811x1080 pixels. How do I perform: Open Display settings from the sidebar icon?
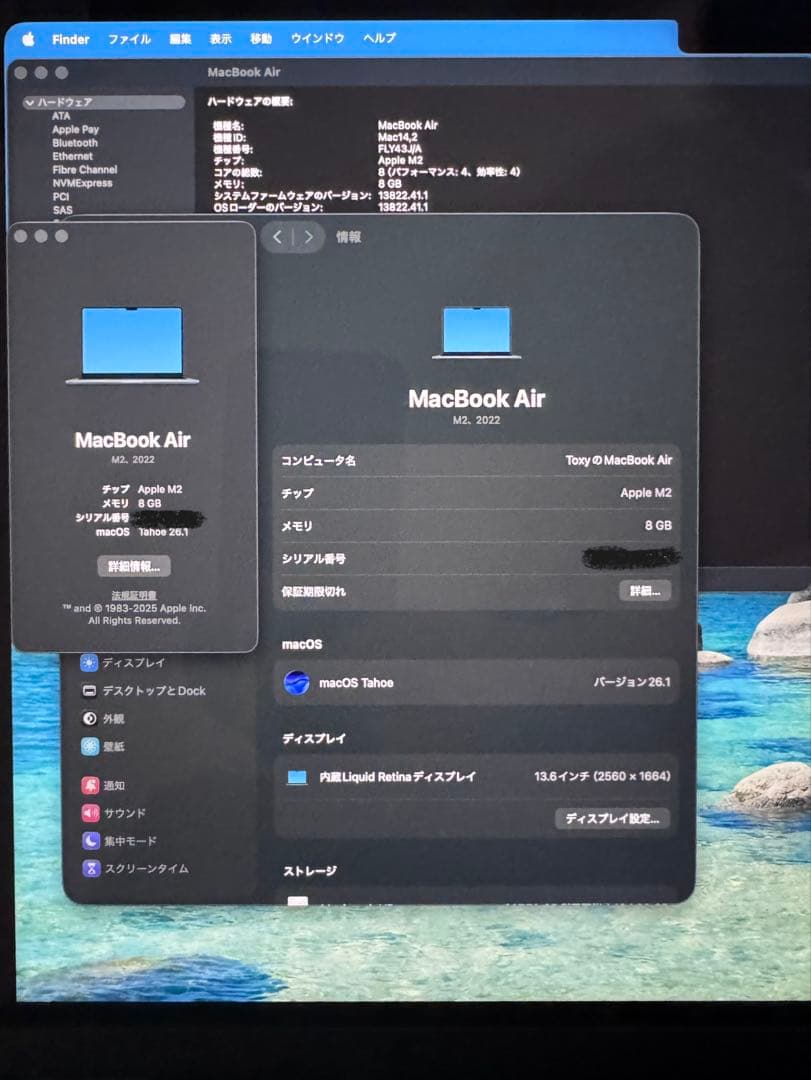tap(88, 662)
